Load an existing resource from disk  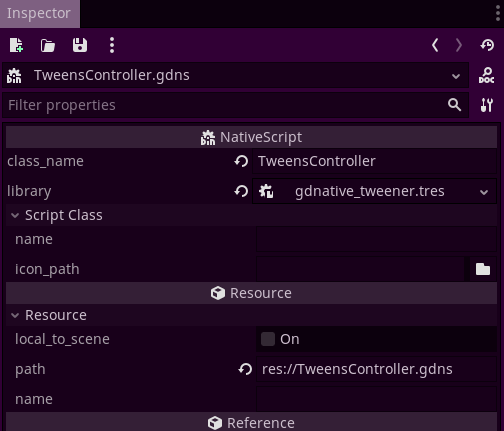(48, 45)
